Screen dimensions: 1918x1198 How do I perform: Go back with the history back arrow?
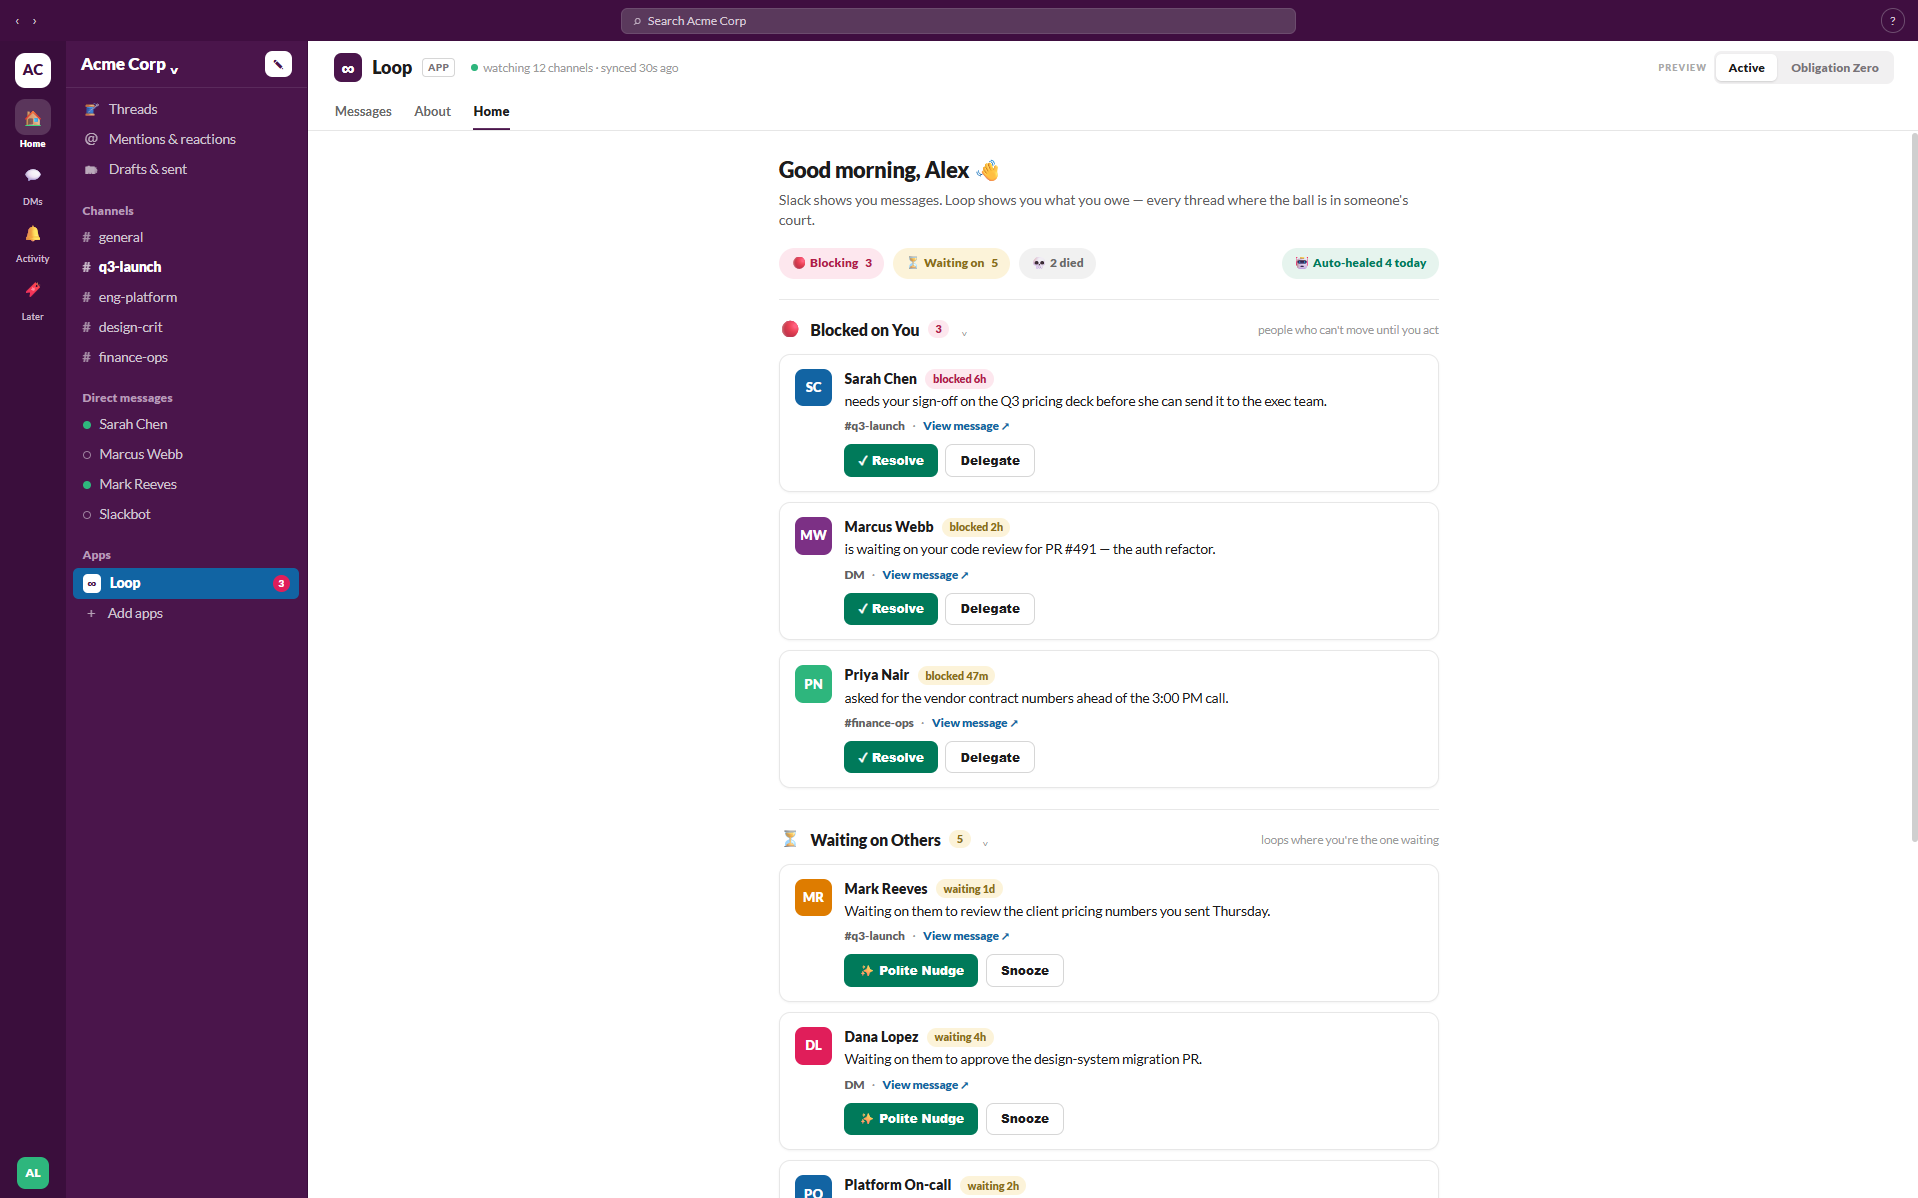click(x=17, y=21)
